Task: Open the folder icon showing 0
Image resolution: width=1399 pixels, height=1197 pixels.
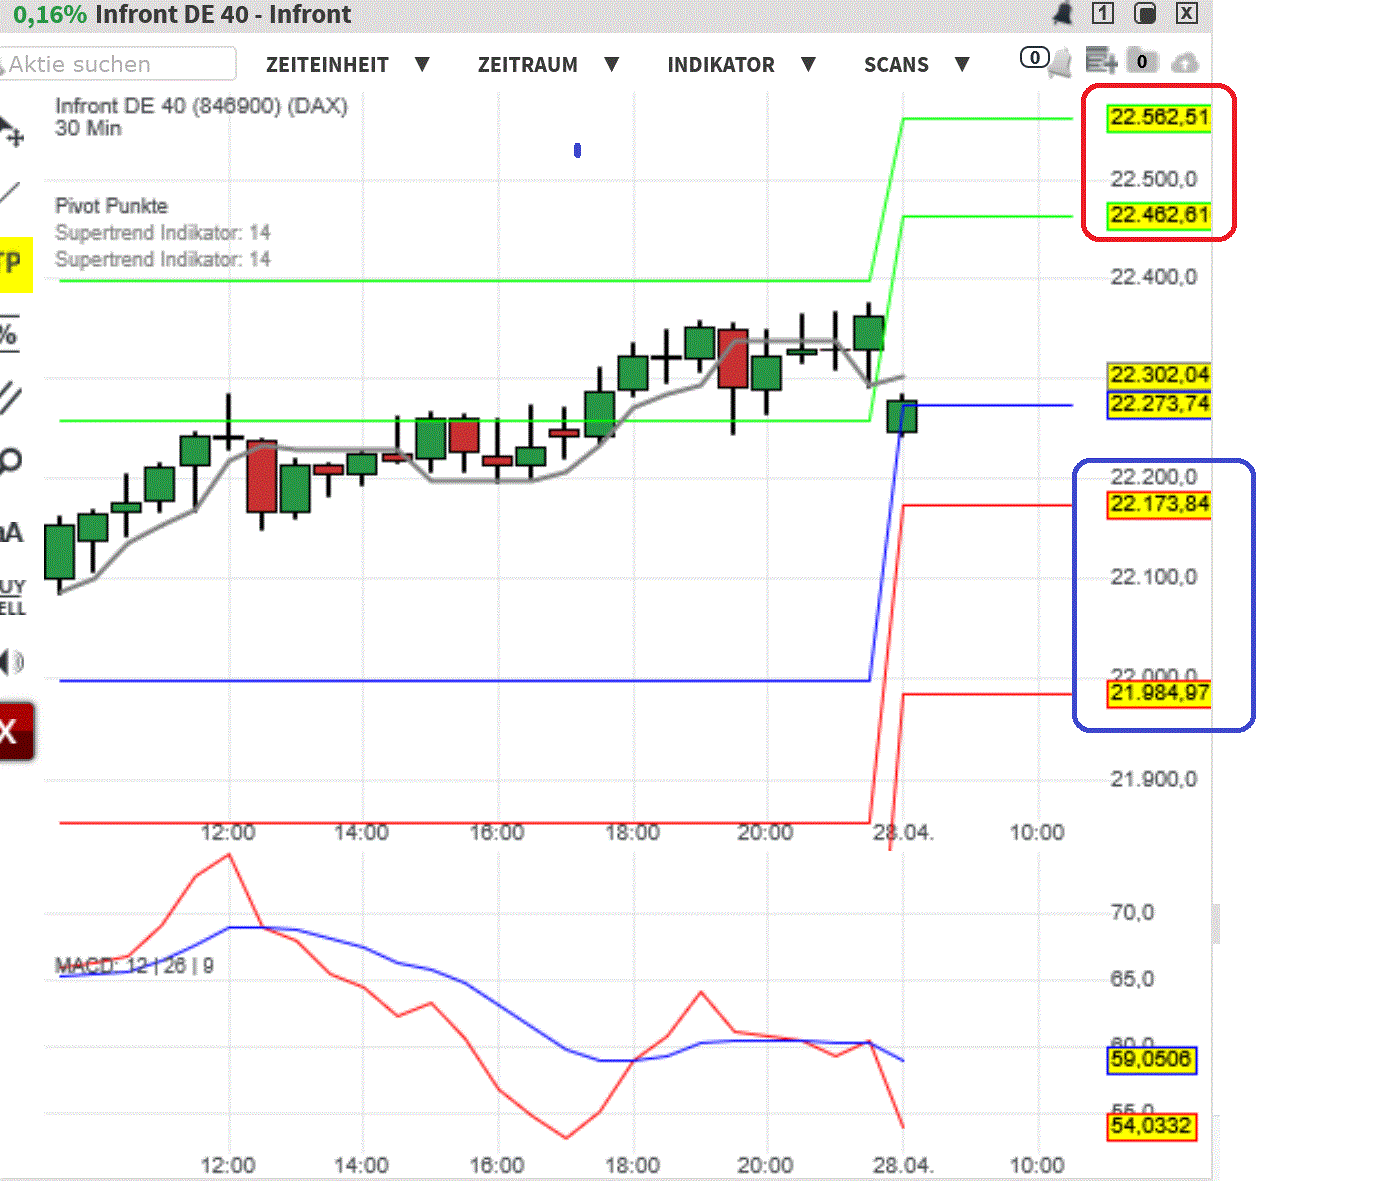Action: coord(1141,61)
